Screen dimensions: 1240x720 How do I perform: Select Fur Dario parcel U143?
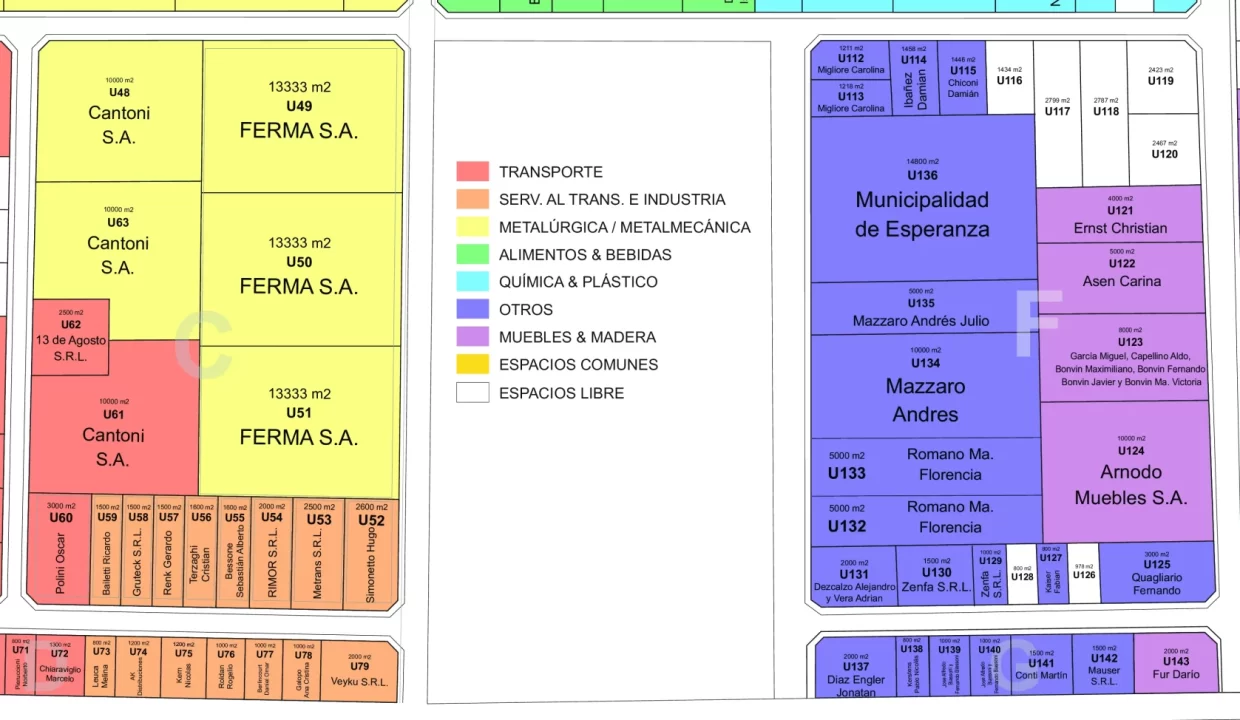tap(1177, 663)
